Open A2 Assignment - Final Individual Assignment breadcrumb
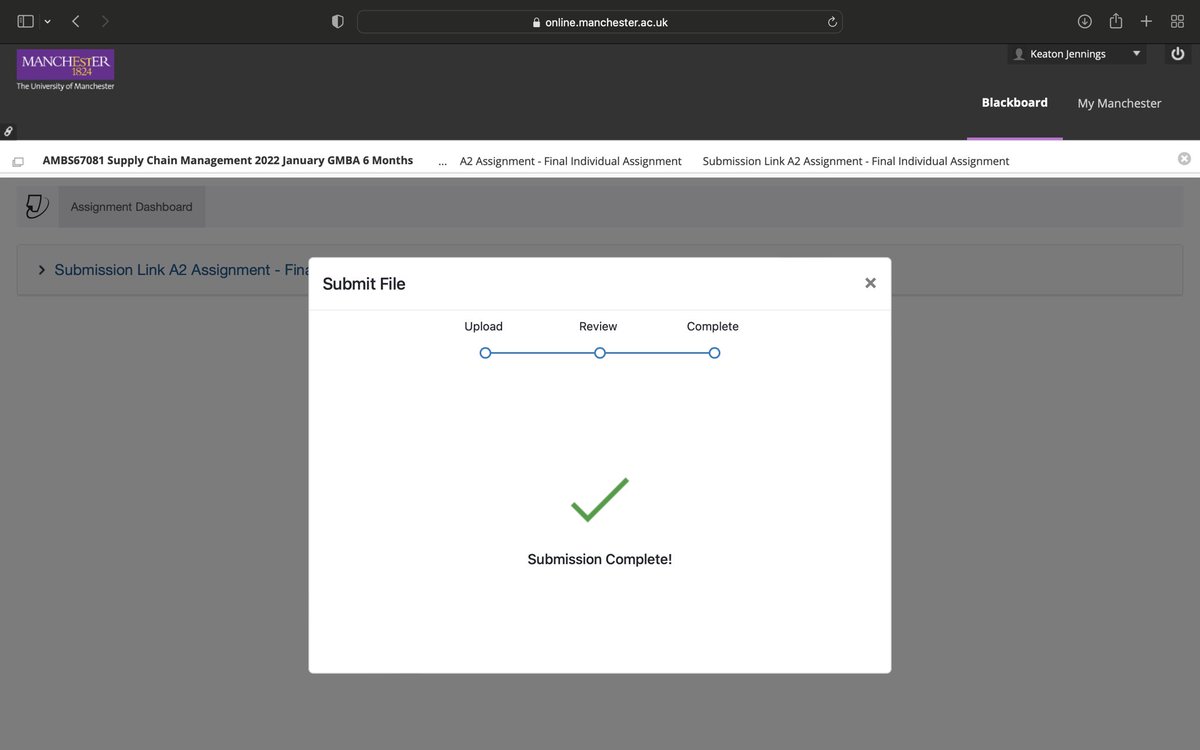The width and height of the screenshot is (1200, 750). click(x=570, y=161)
